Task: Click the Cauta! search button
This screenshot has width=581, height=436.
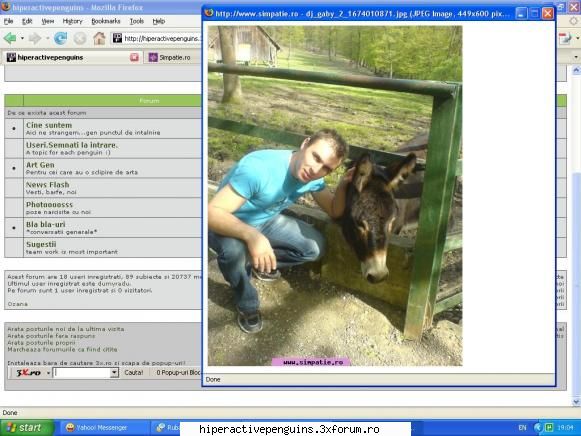Action: pos(133,373)
